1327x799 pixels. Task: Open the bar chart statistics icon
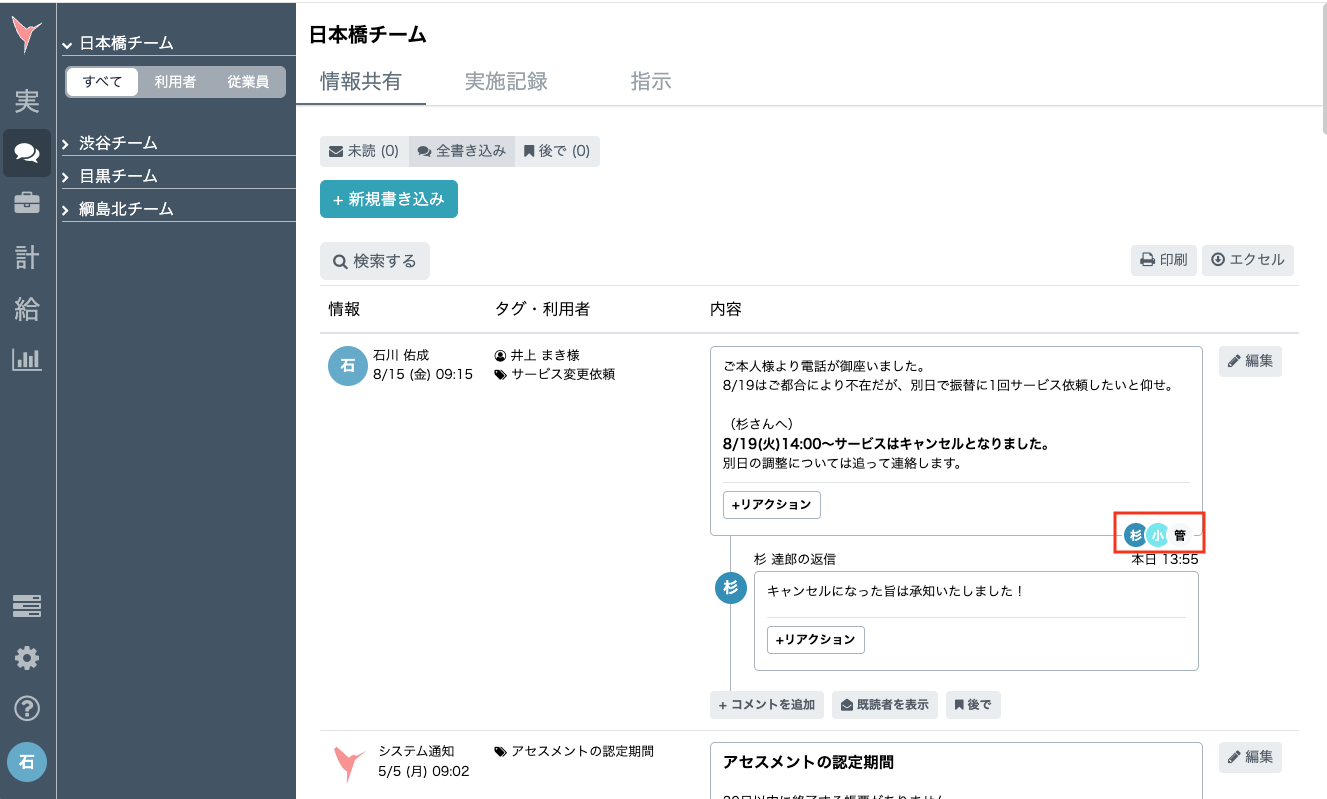pos(27,361)
